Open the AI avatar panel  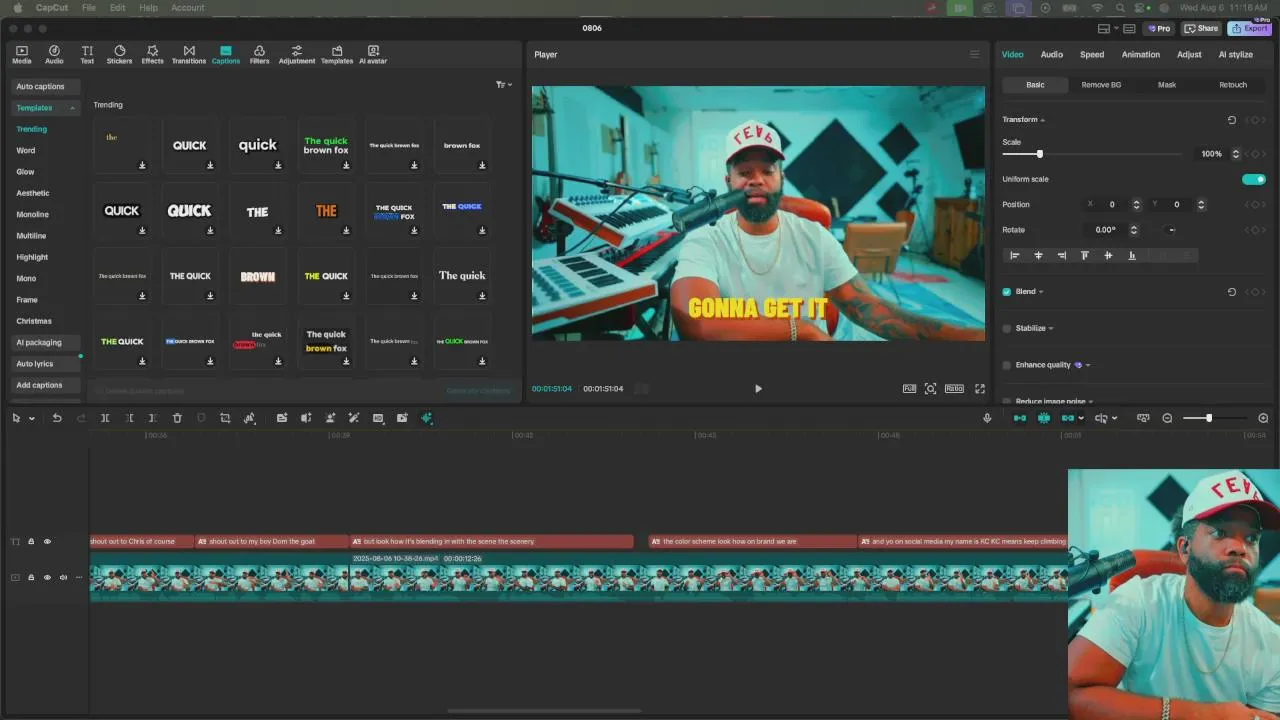coord(373,55)
